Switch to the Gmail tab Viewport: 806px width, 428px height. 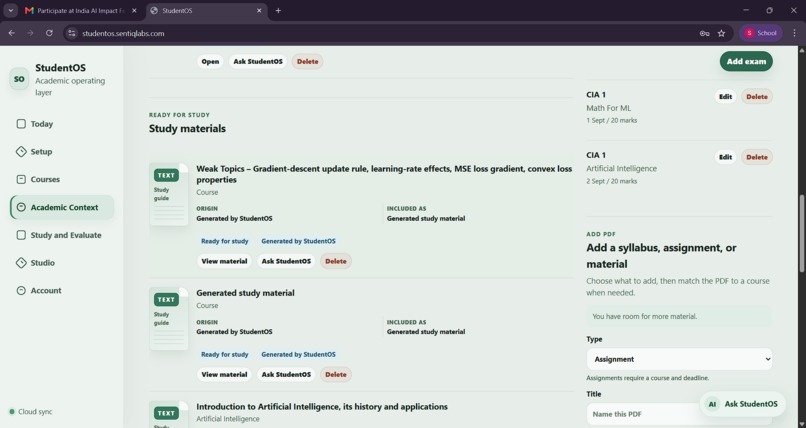[x=80, y=10]
